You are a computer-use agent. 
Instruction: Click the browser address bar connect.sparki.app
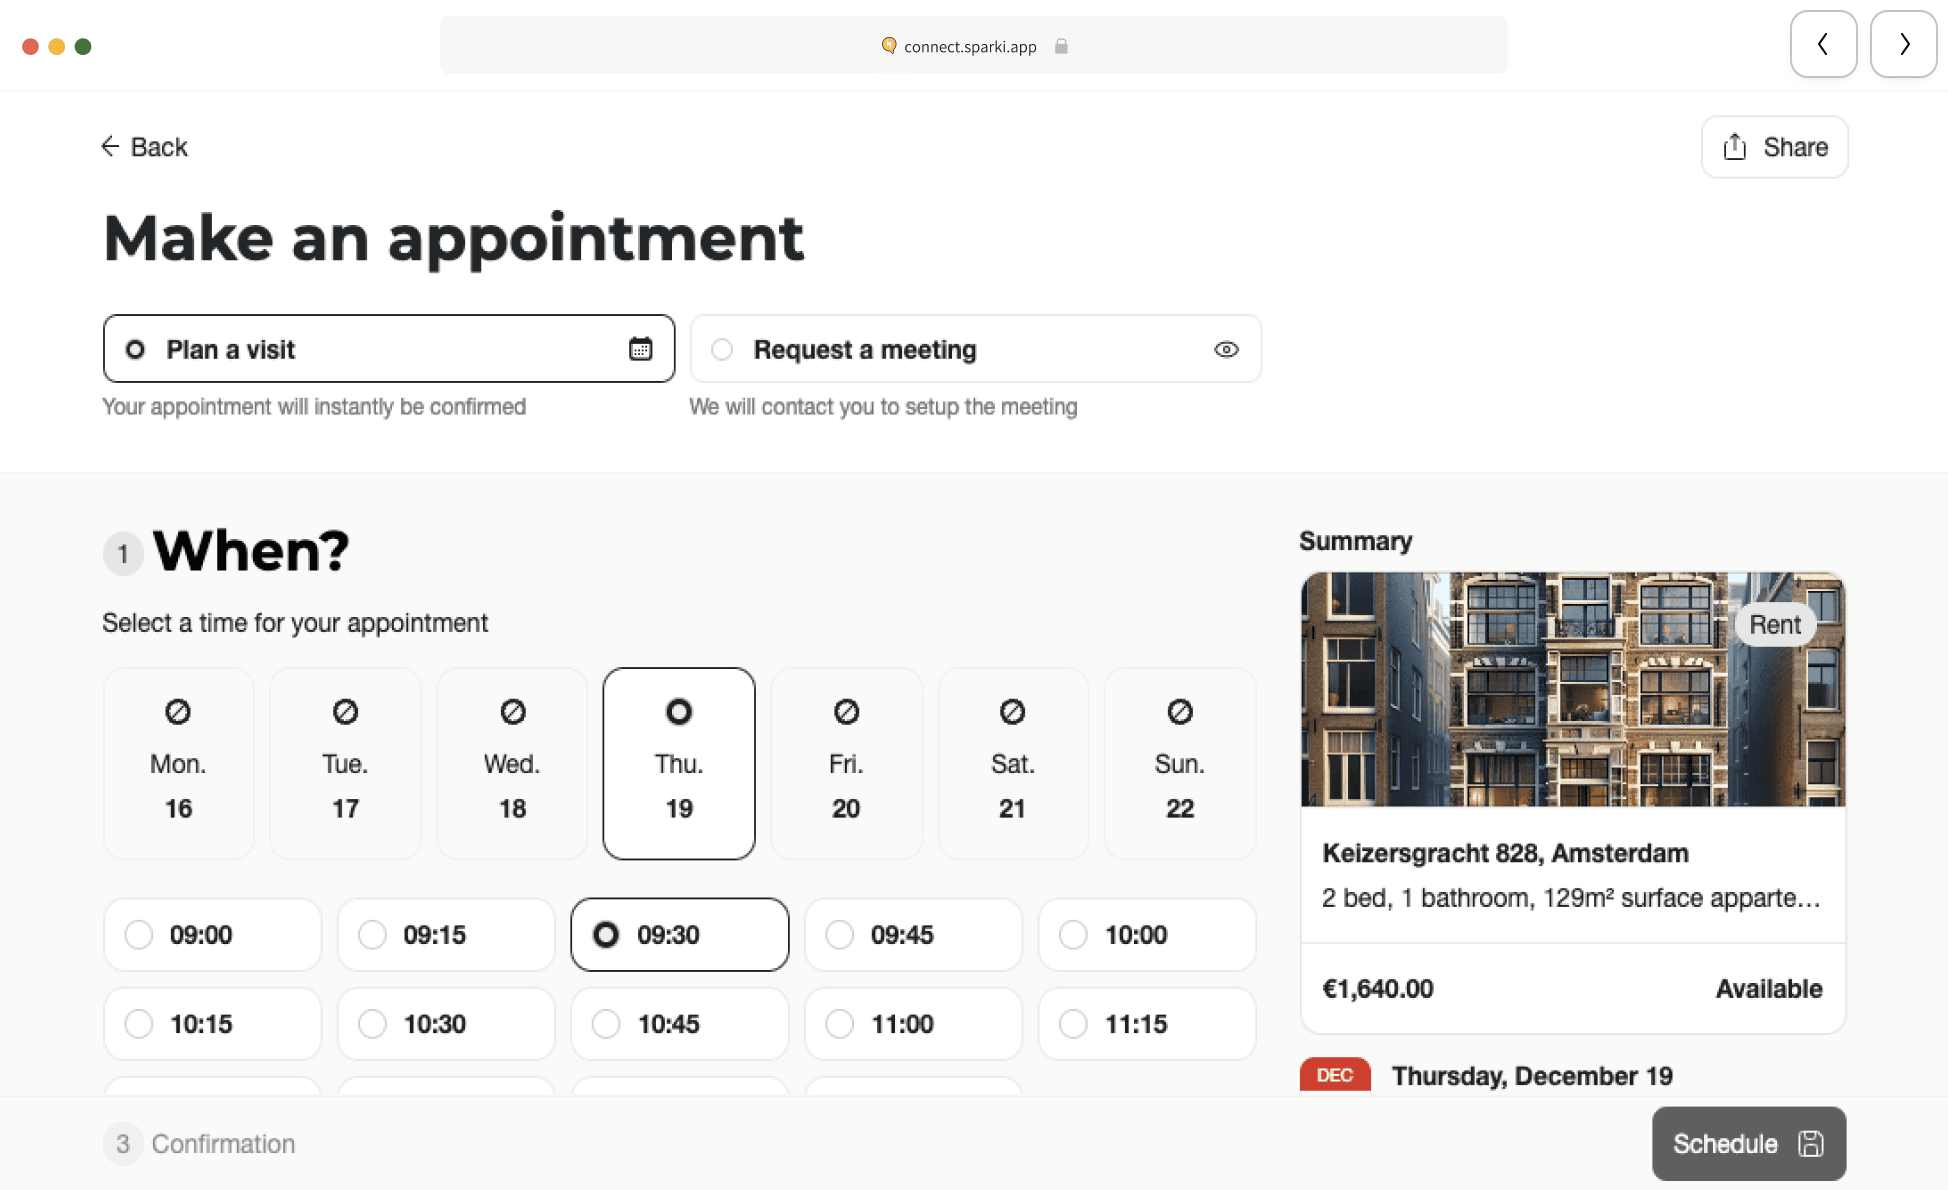(x=973, y=45)
